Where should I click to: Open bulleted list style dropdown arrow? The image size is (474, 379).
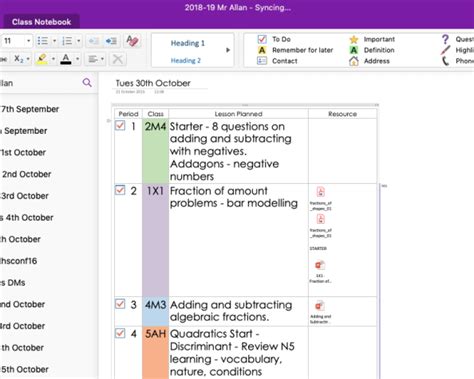pos(54,41)
